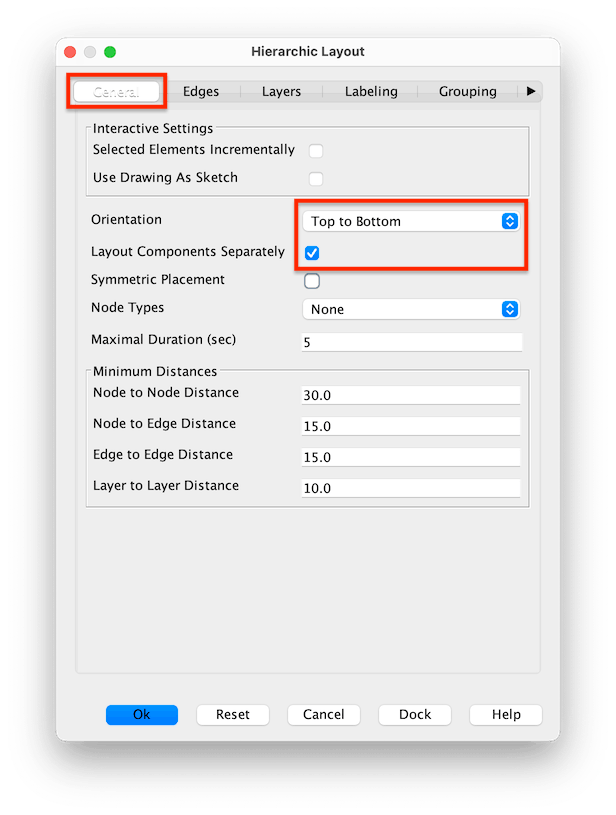616x815 pixels.
Task: Click the Maximal Duration input field
Action: click(411, 342)
